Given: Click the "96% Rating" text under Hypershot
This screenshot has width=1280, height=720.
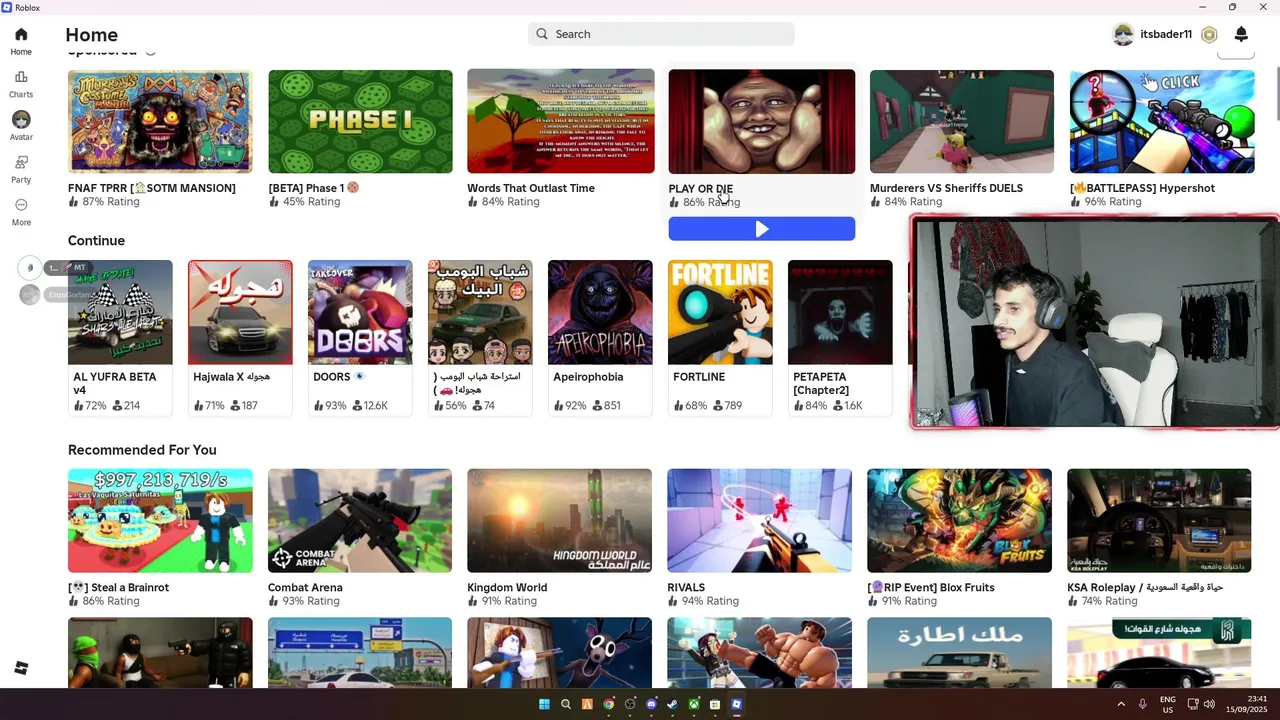Looking at the screenshot, I should [x=1112, y=202].
